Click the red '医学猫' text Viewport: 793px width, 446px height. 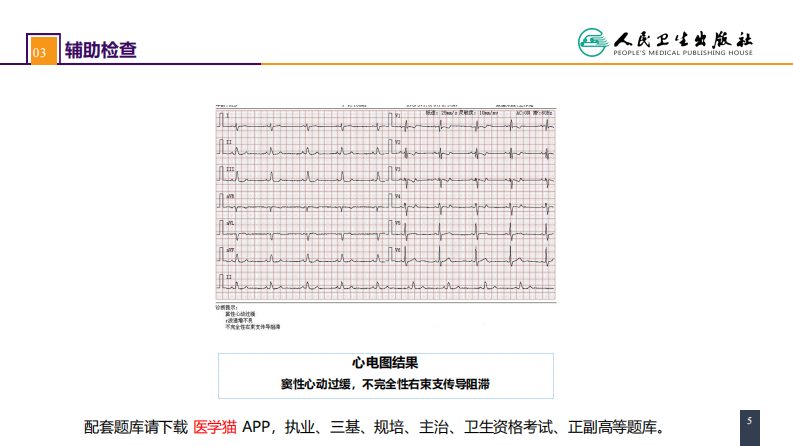coord(215,427)
